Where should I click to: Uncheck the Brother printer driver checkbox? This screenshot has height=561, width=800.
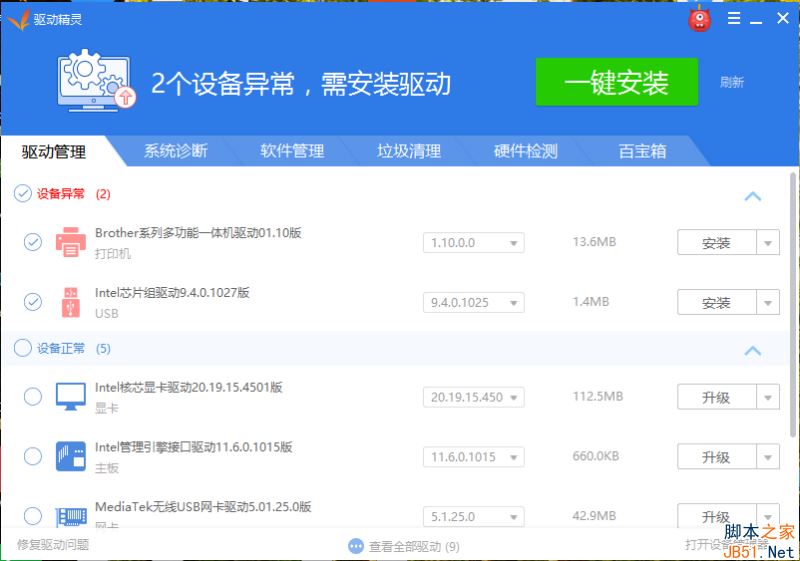33,242
